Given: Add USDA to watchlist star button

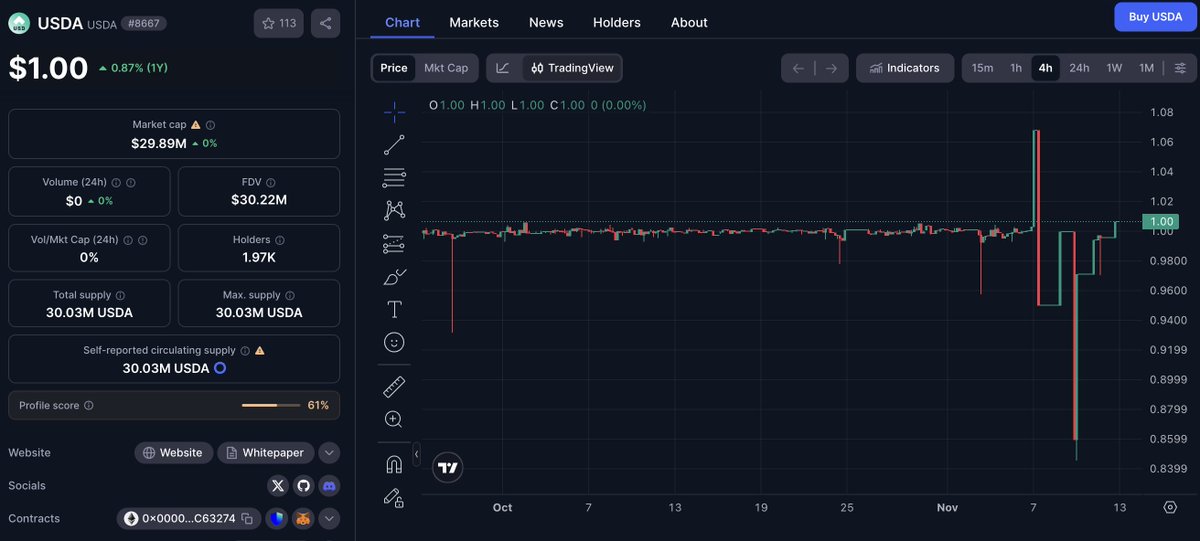Looking at the screenshot, I should point(279,23).
